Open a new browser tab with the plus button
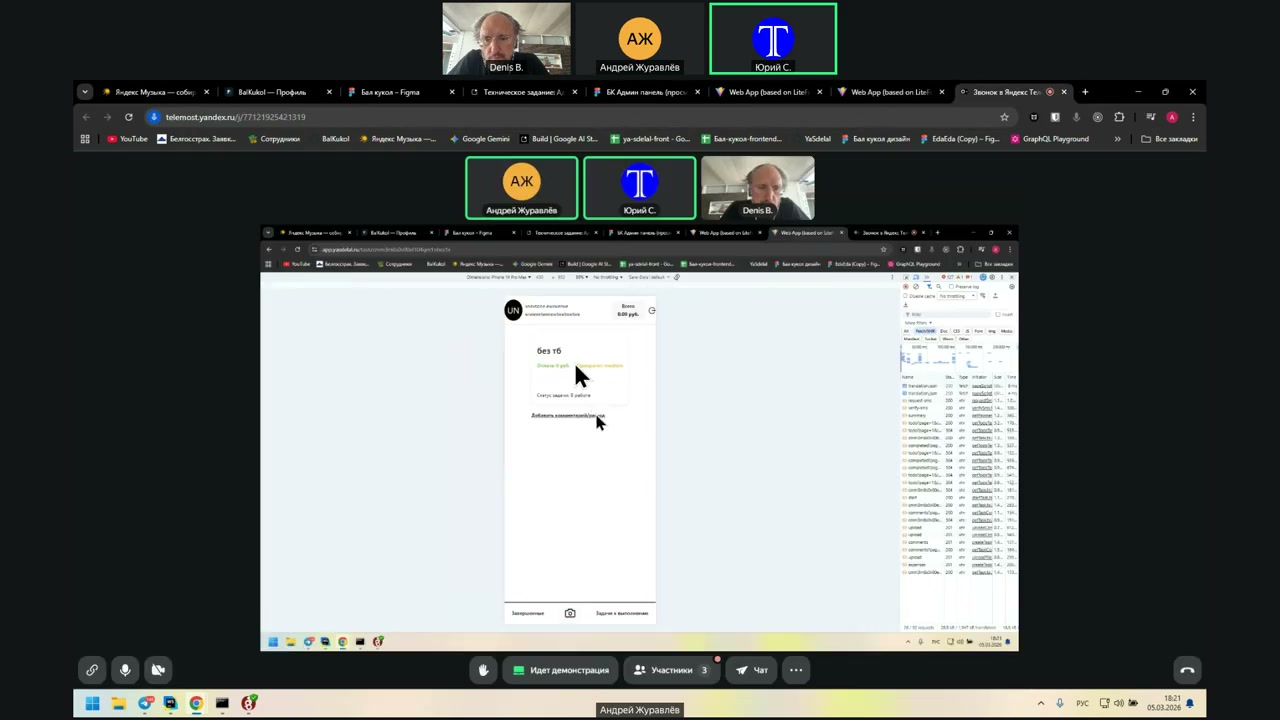Screen dimensions: 1280x720 coord(1085,92)
